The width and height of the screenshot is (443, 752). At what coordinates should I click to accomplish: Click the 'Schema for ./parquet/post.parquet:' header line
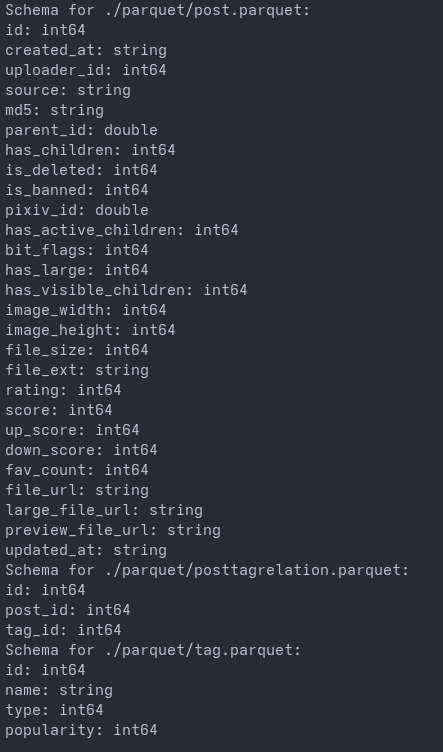[158, 10]
